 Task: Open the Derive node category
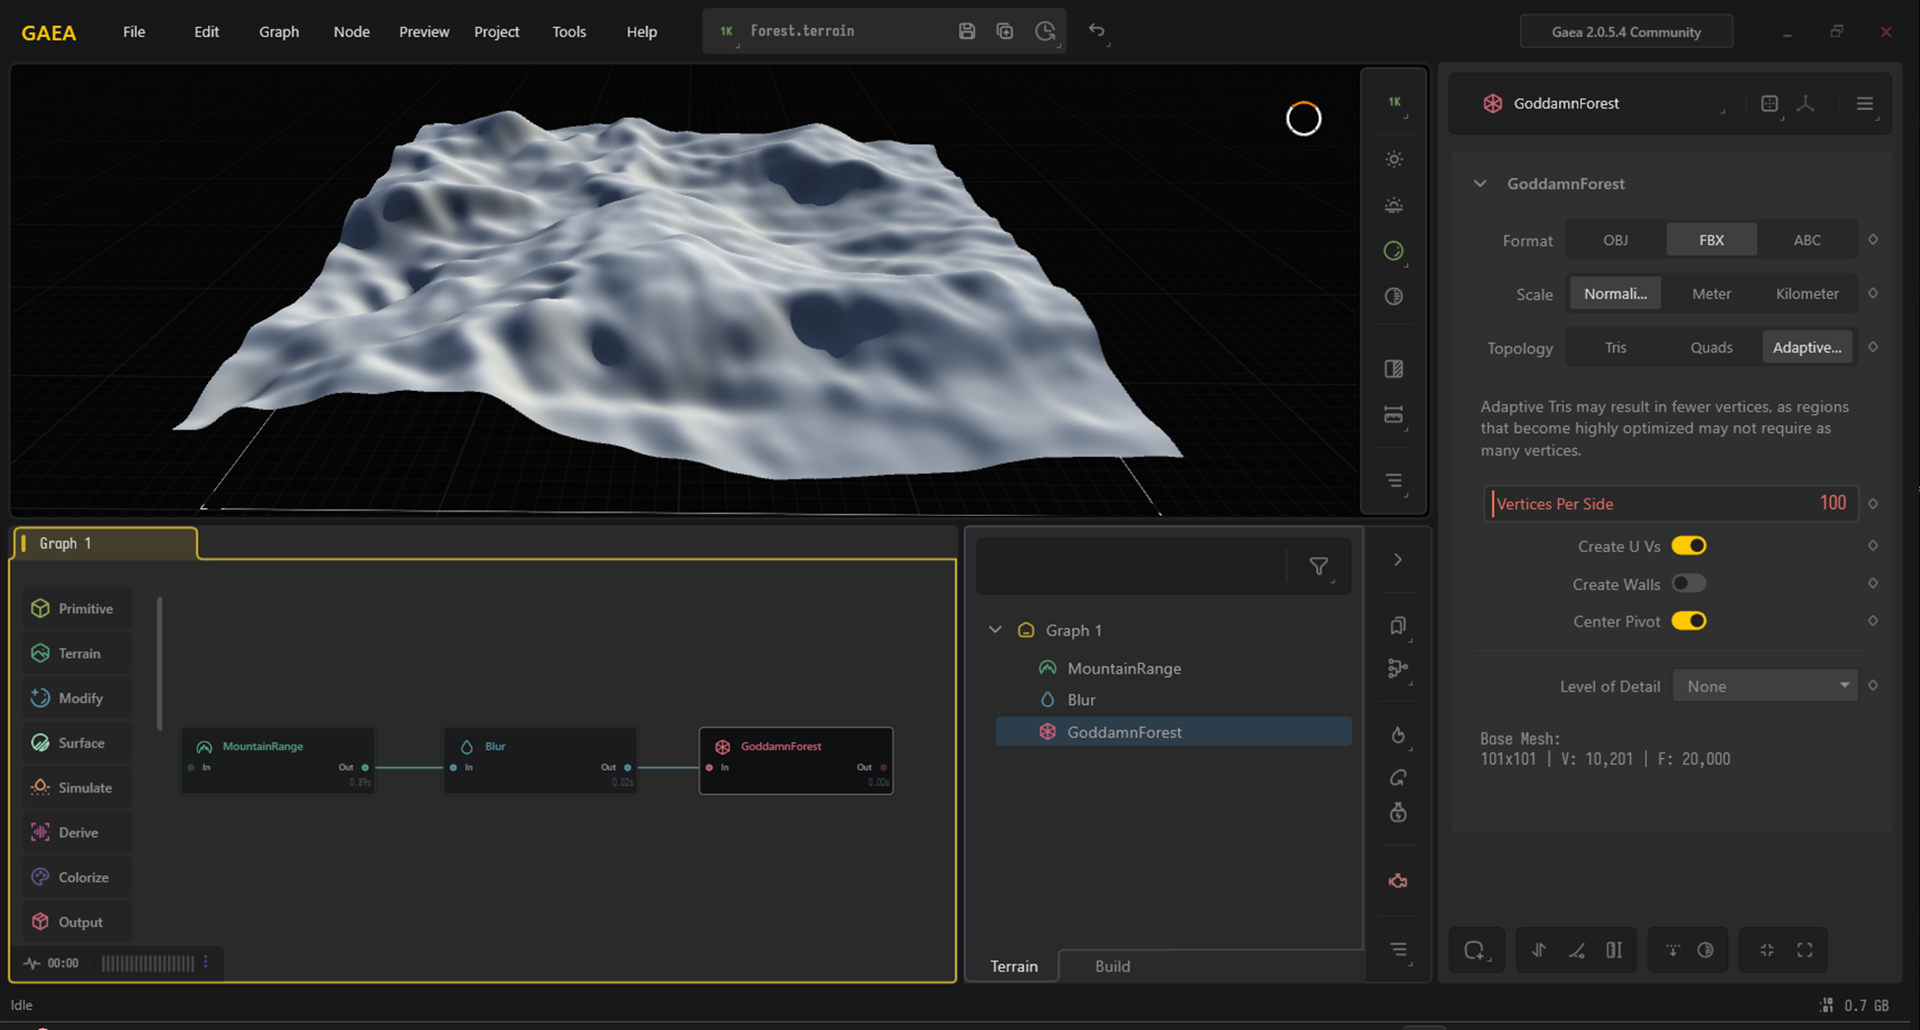[x=77, y=832]
